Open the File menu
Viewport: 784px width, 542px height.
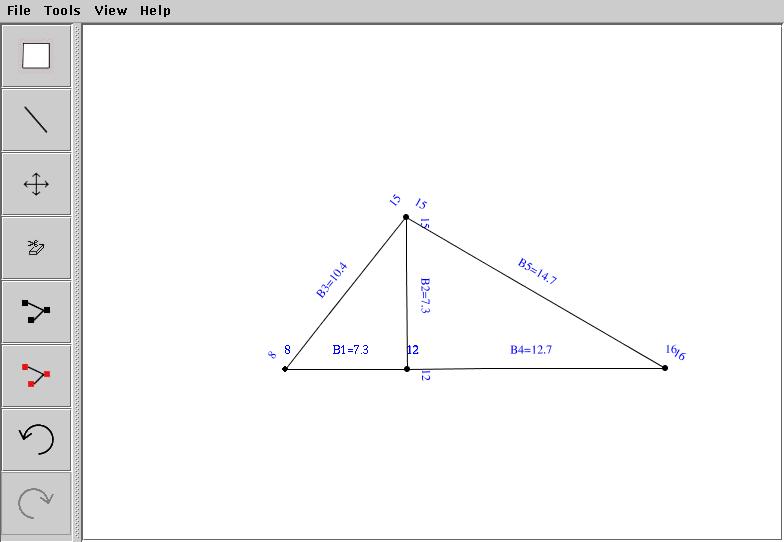click(18, 10)
